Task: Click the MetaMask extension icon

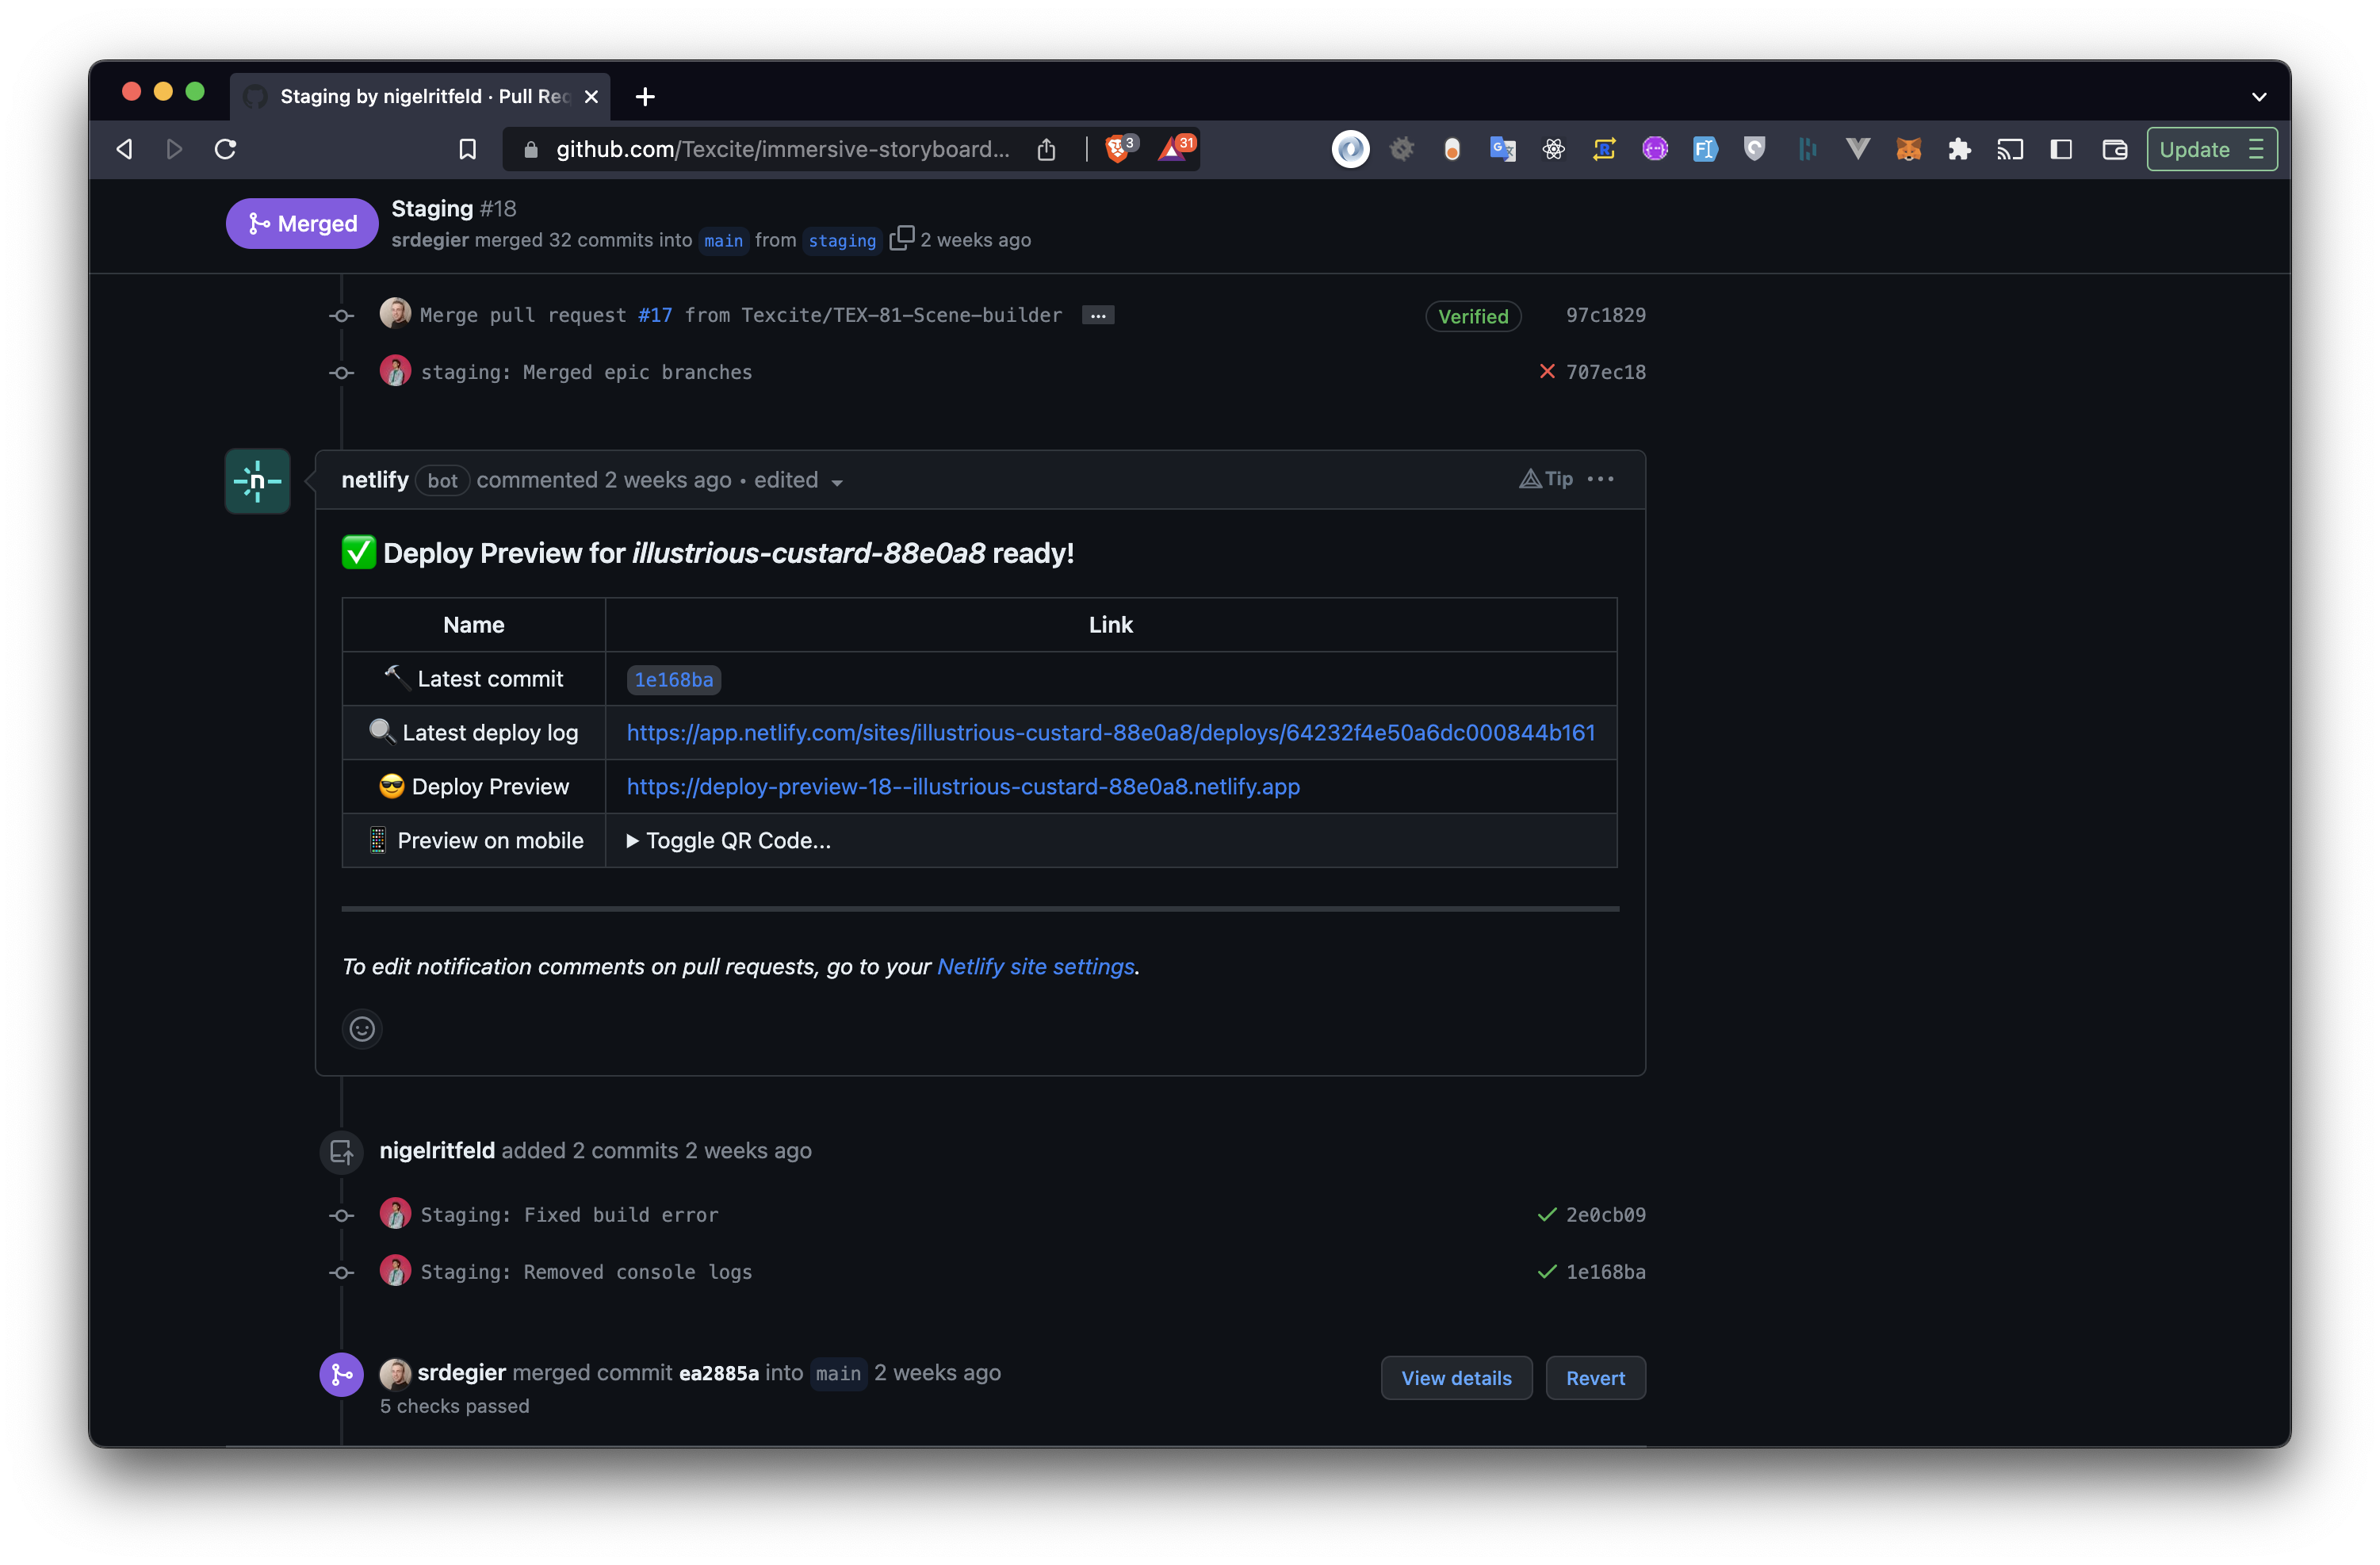Action: [1908, 149]
